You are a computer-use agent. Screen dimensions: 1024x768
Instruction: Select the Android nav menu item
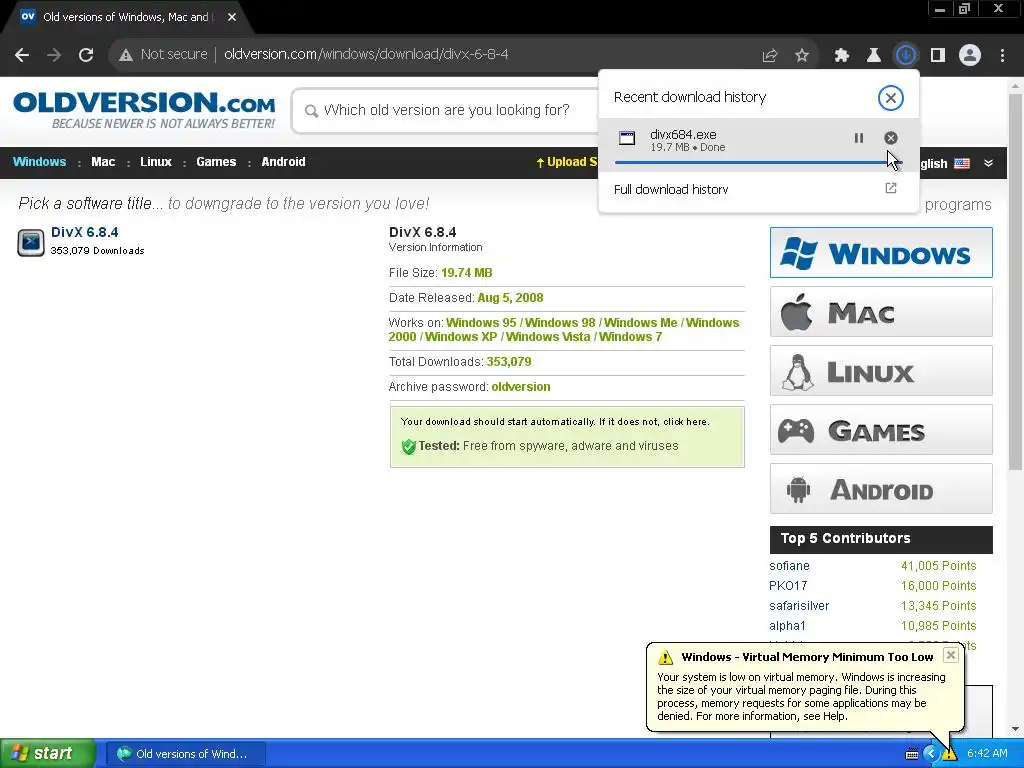coord(283,162)
